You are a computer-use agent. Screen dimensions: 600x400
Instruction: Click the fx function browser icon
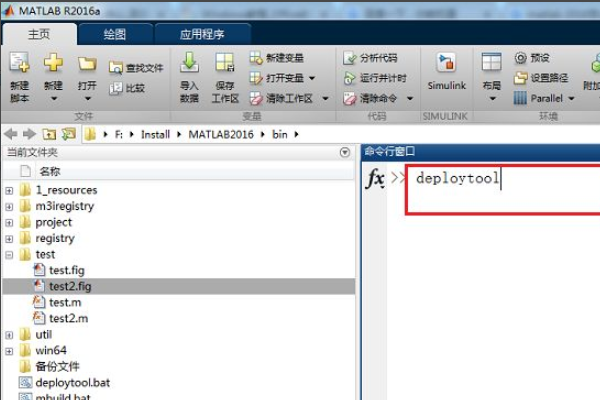tap(375, 178)
